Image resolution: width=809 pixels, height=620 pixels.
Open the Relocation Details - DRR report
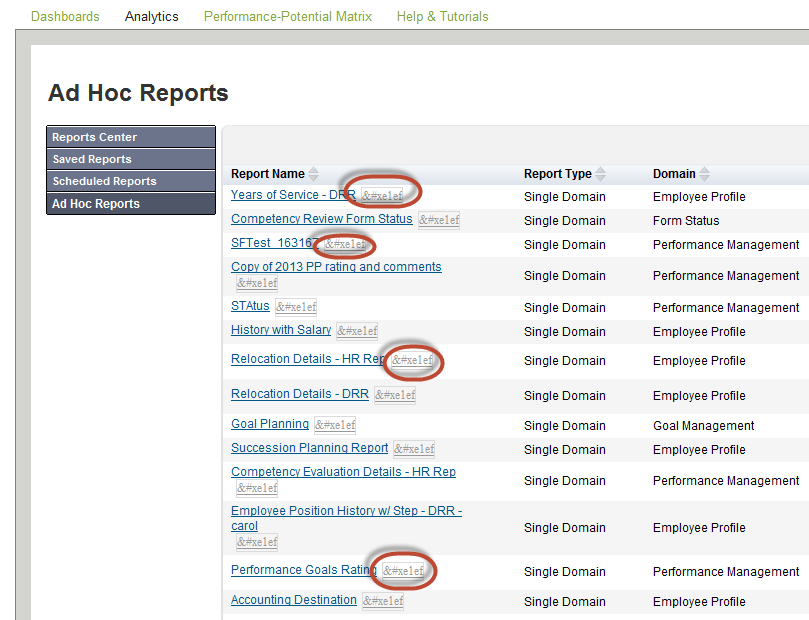tap(300, 394)
